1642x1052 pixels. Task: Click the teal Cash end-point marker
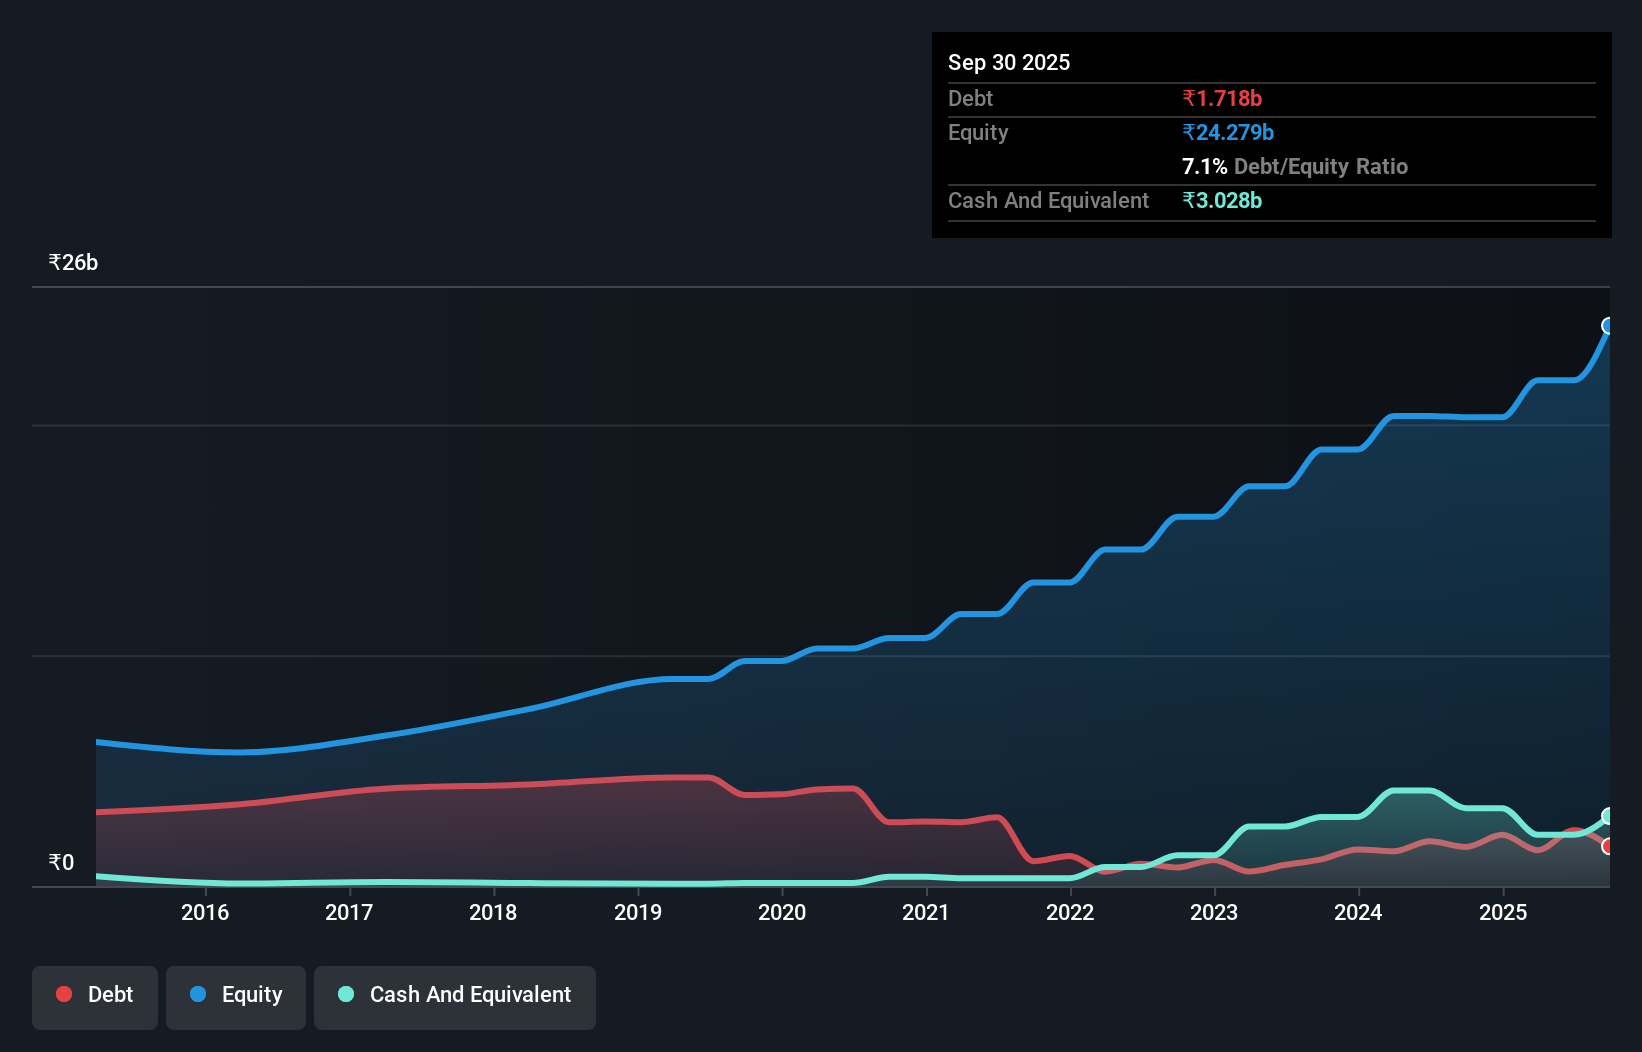pos(1608,816)
